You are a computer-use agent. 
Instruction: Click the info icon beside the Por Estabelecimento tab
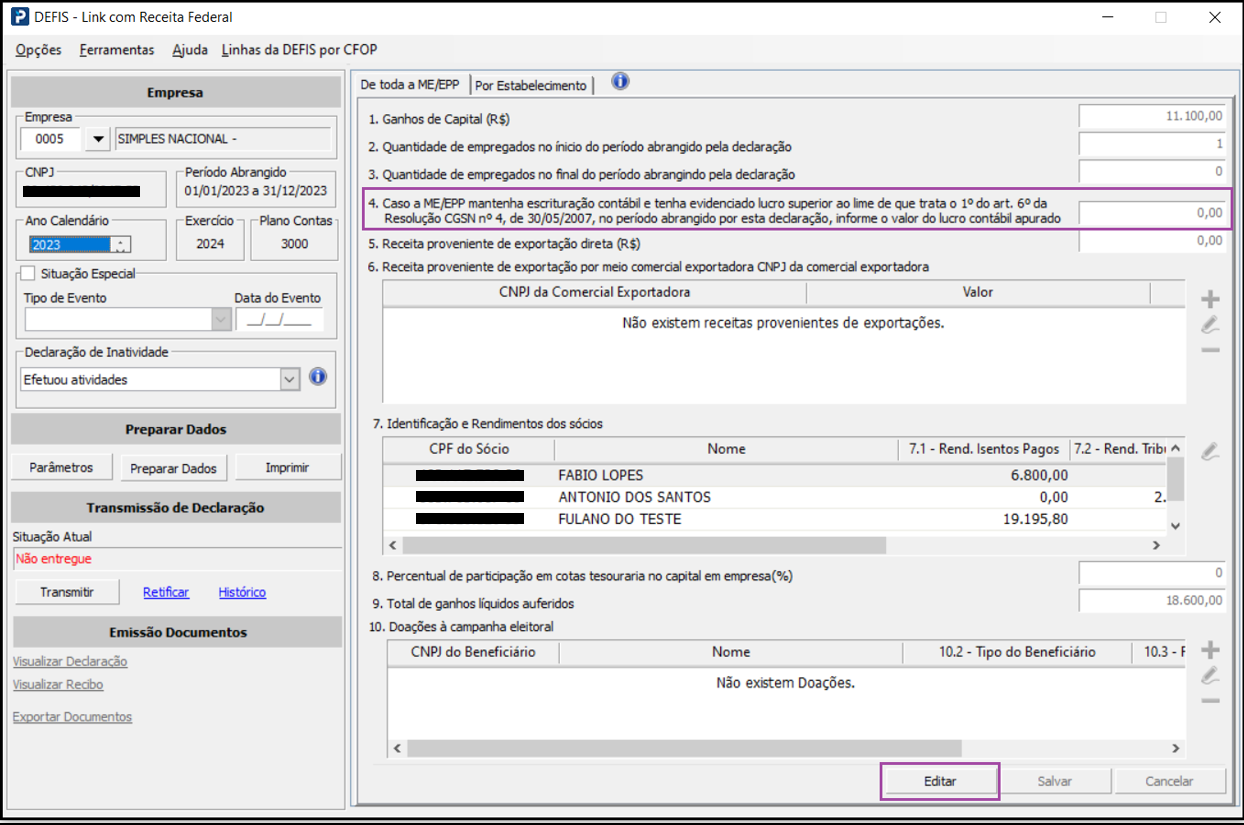(x=620, y=82)
